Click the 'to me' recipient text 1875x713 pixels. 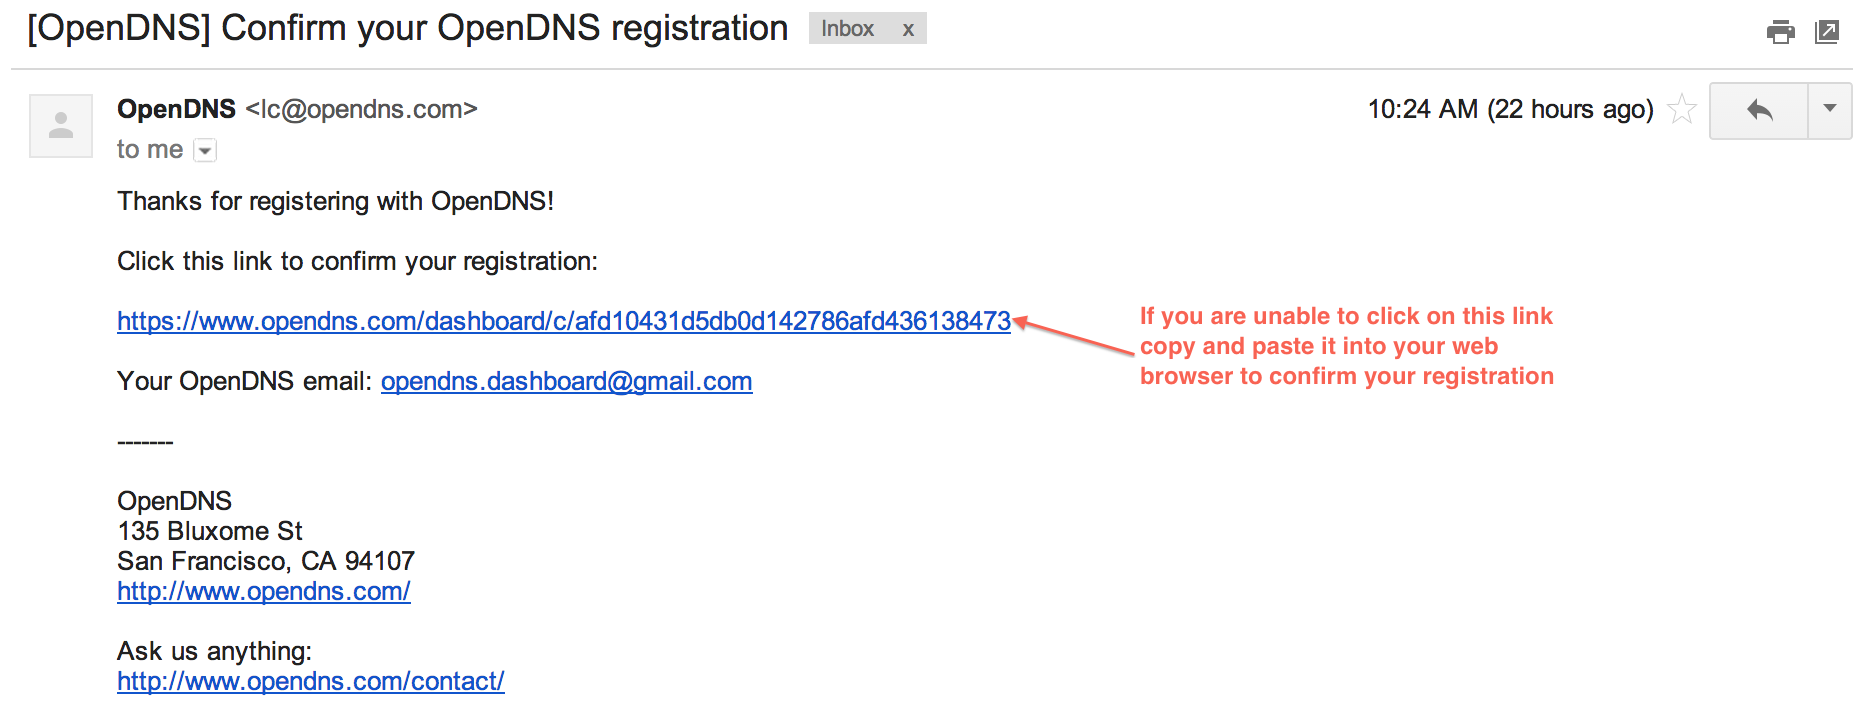[x=150, y=150]
